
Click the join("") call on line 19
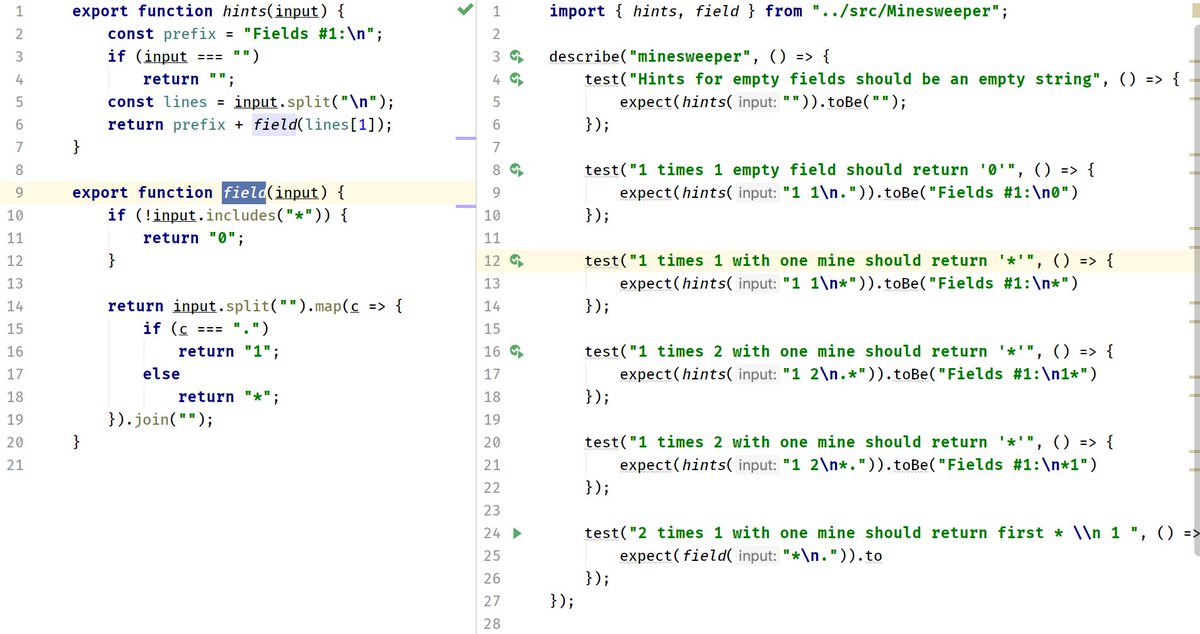(x=169, y=420)
